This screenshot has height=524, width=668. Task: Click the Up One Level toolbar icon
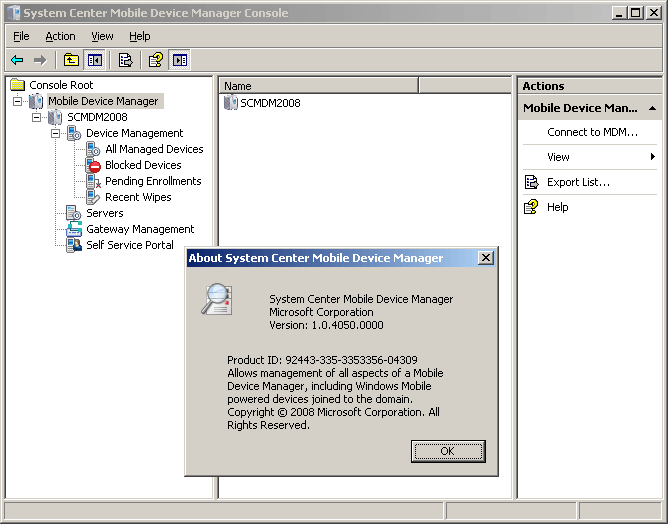click(x=71, y=60)
